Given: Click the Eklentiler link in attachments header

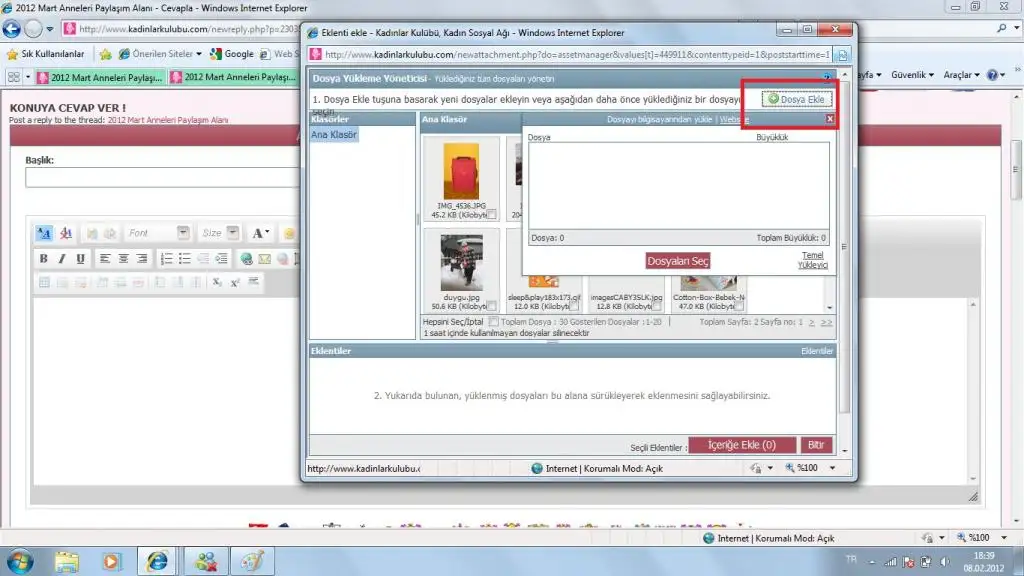Looking at the screenshot, I should point(817,351).
